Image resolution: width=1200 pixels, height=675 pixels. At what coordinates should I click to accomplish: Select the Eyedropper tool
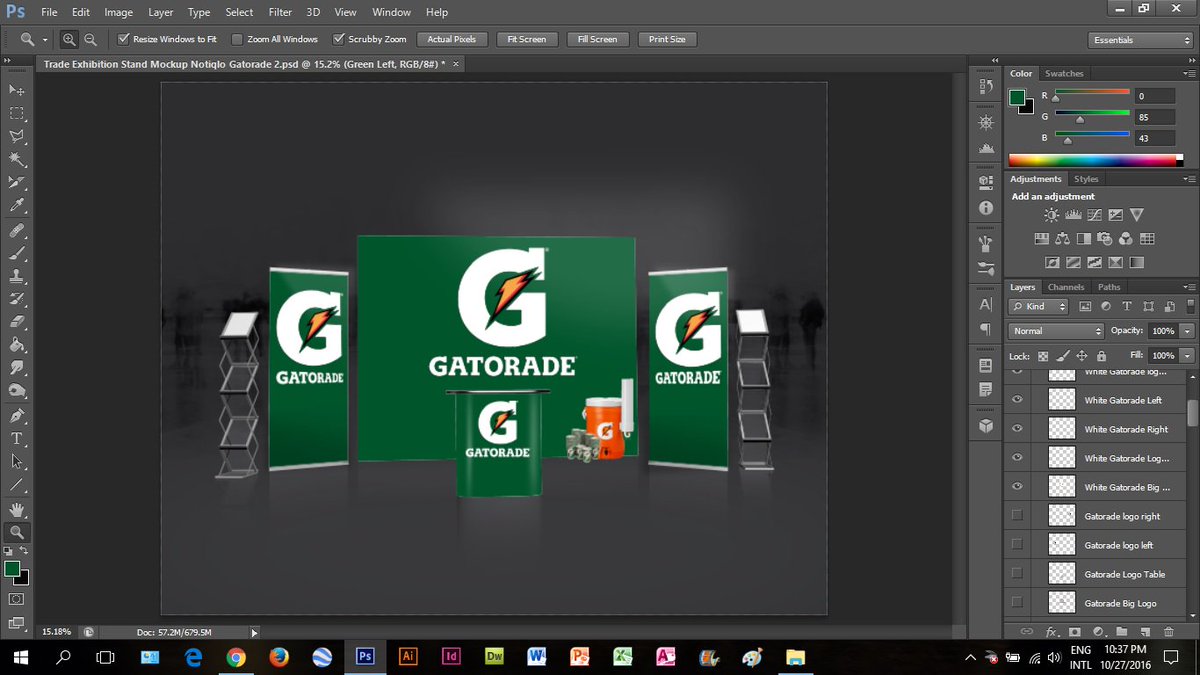16,206
